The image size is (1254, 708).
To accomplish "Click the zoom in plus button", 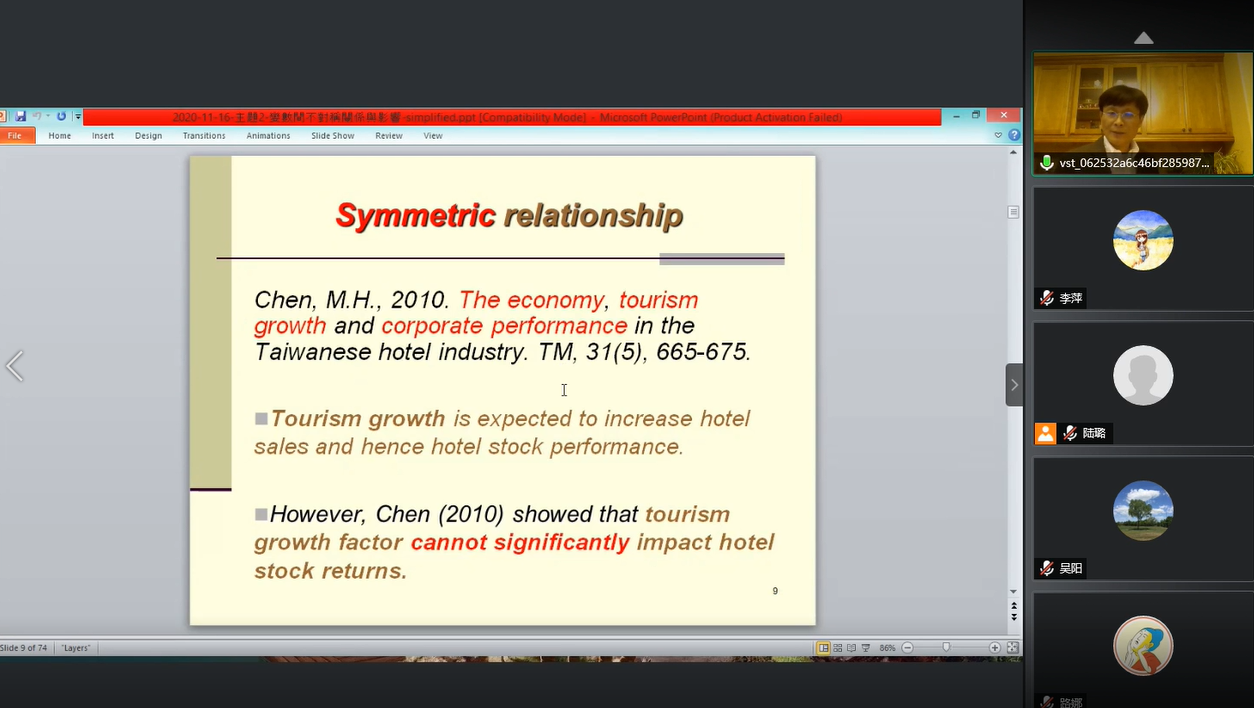I will coord(995,648).
